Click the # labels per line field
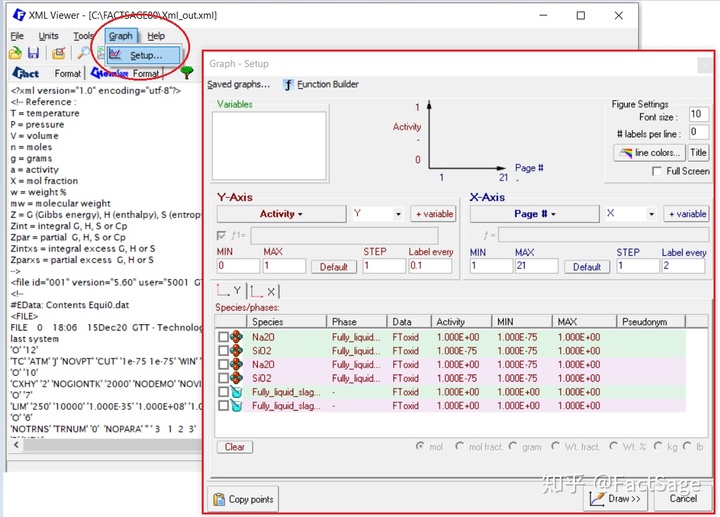720x517 pixels. (x=699, y=133)
